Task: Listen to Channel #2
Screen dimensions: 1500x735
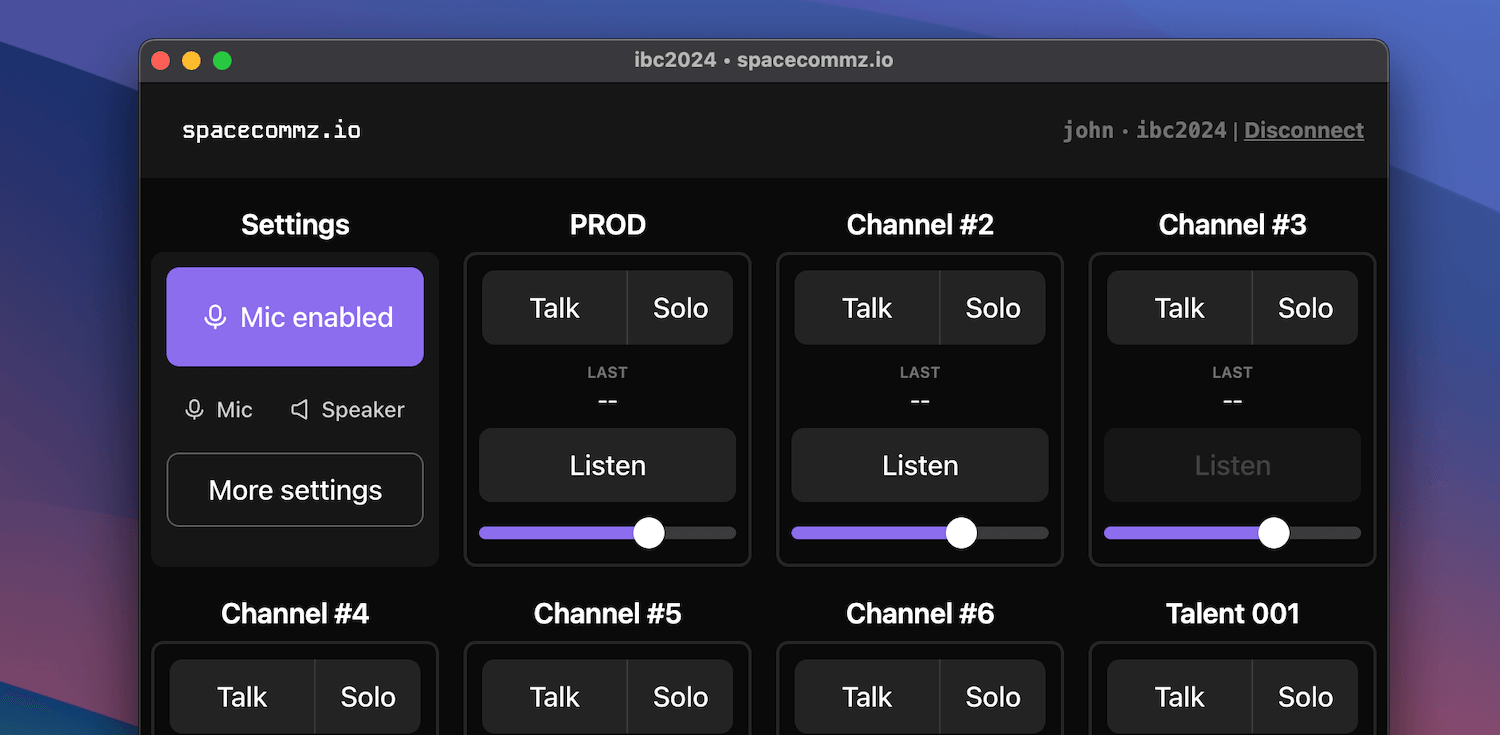Action: pyautogui.click(x=919, y=465)
